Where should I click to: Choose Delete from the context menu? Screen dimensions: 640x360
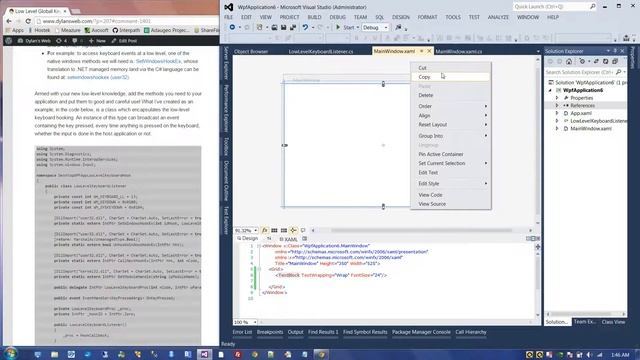click(451, 95)
